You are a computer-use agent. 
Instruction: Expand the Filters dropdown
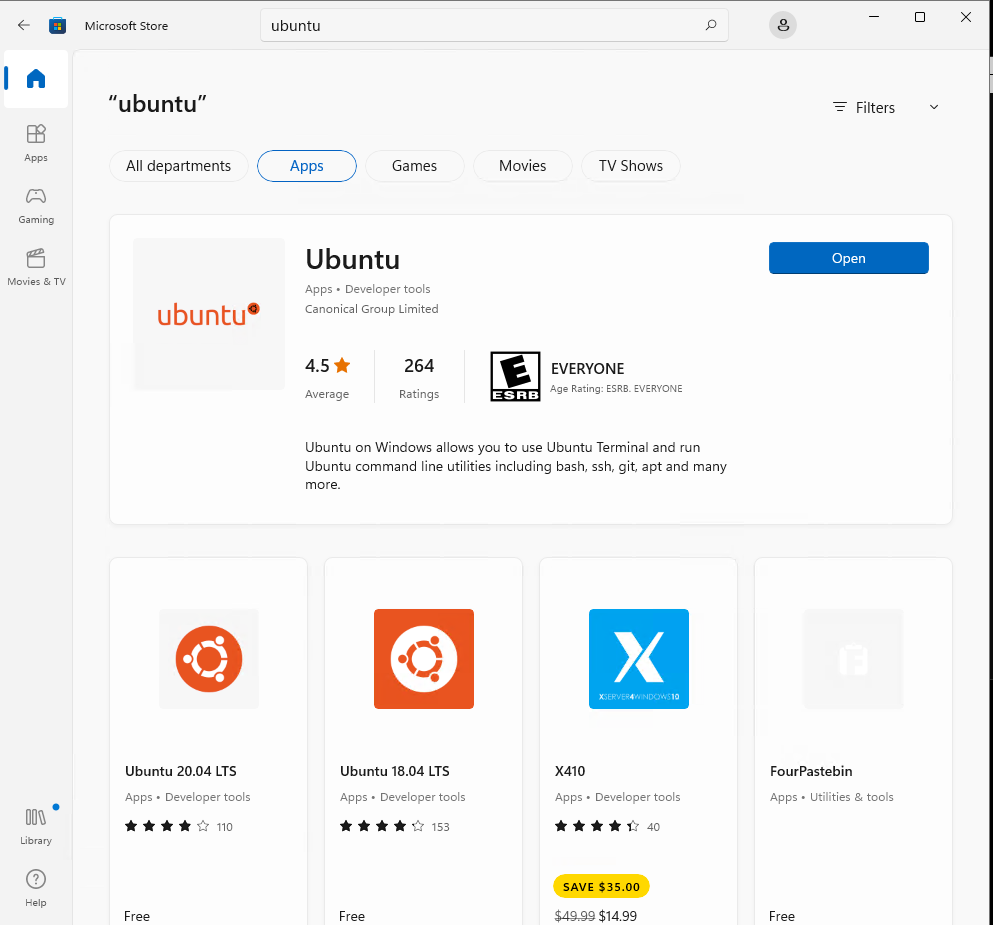[x=886, y=107]
